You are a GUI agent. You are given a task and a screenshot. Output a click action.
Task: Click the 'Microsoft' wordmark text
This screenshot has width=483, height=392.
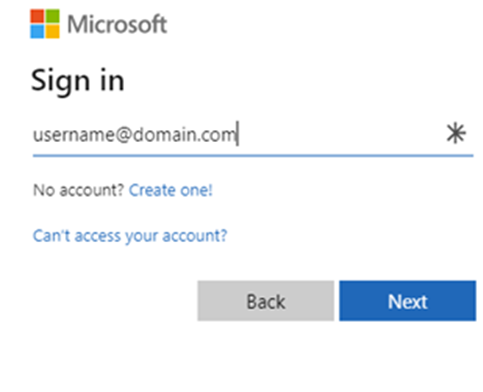(117, 24)
